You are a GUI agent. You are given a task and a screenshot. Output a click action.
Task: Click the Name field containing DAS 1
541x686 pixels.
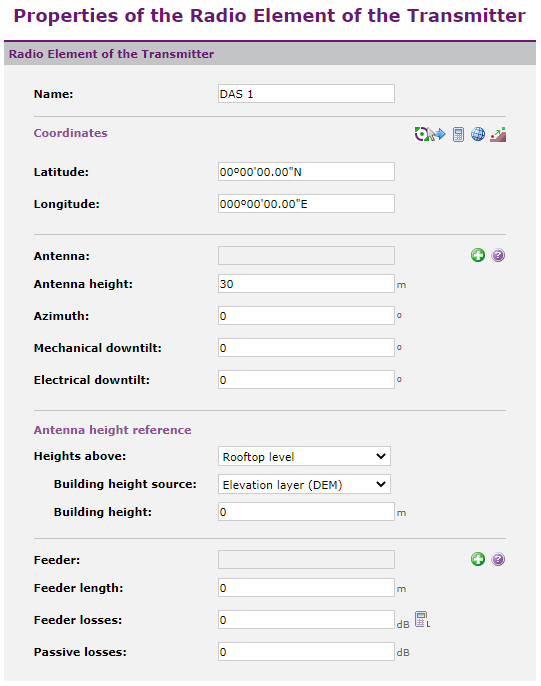(306, 94)
